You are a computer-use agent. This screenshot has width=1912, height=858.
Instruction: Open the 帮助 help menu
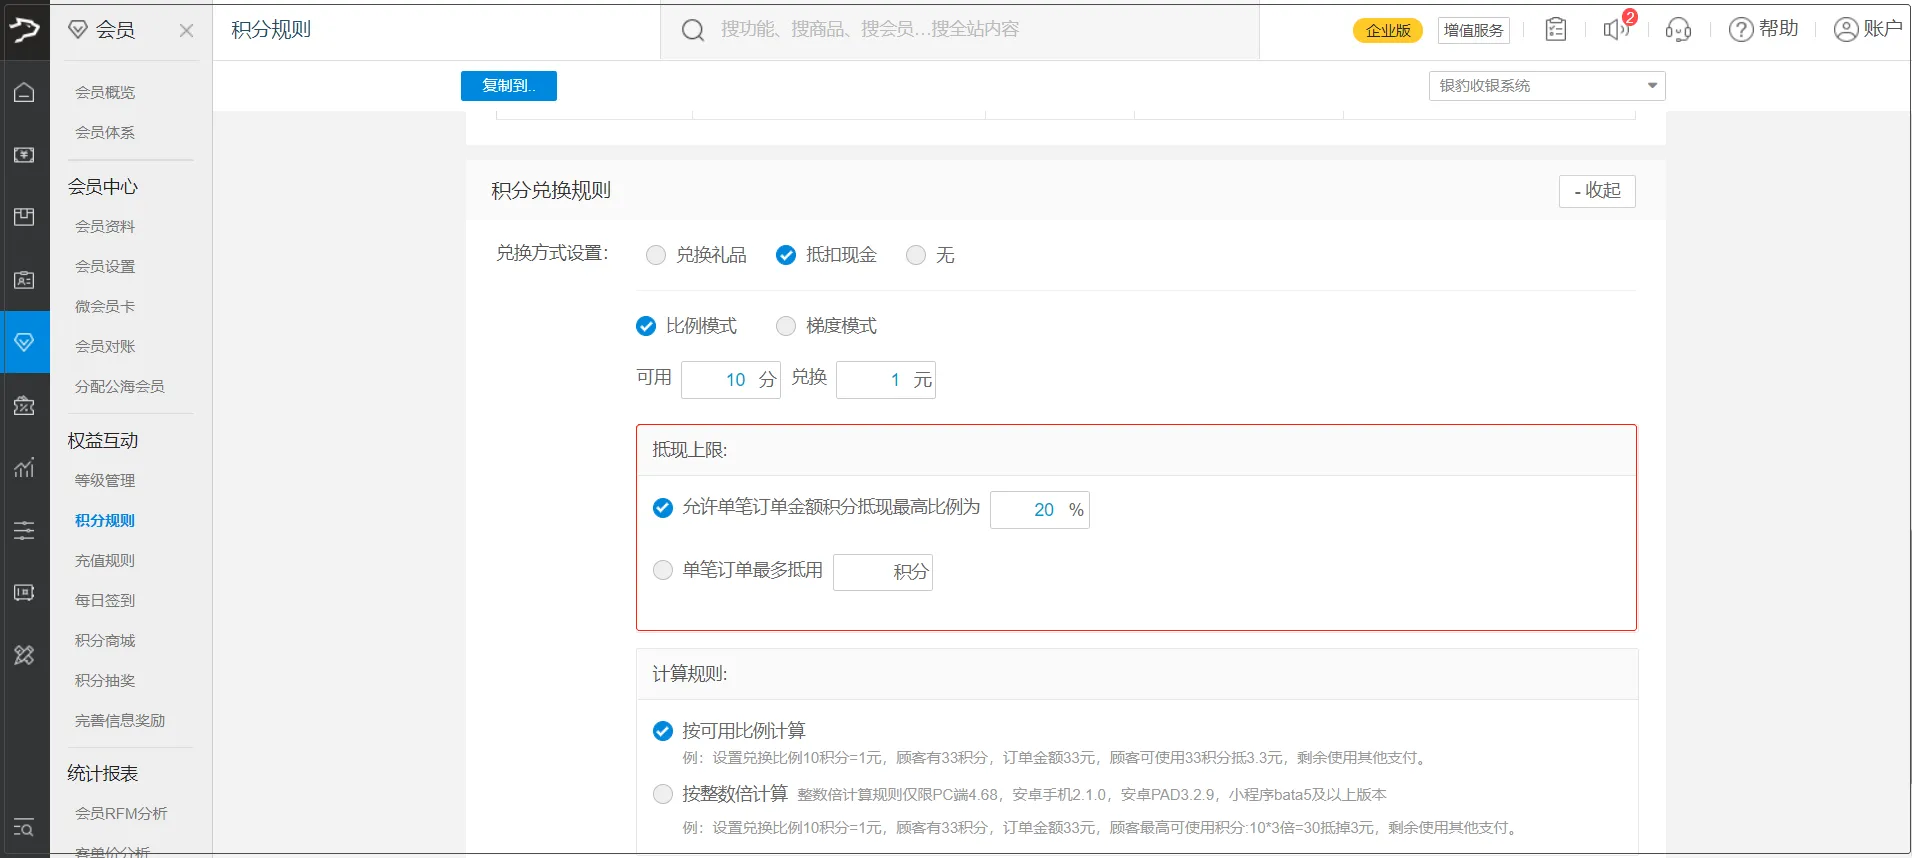(1764, 29)
